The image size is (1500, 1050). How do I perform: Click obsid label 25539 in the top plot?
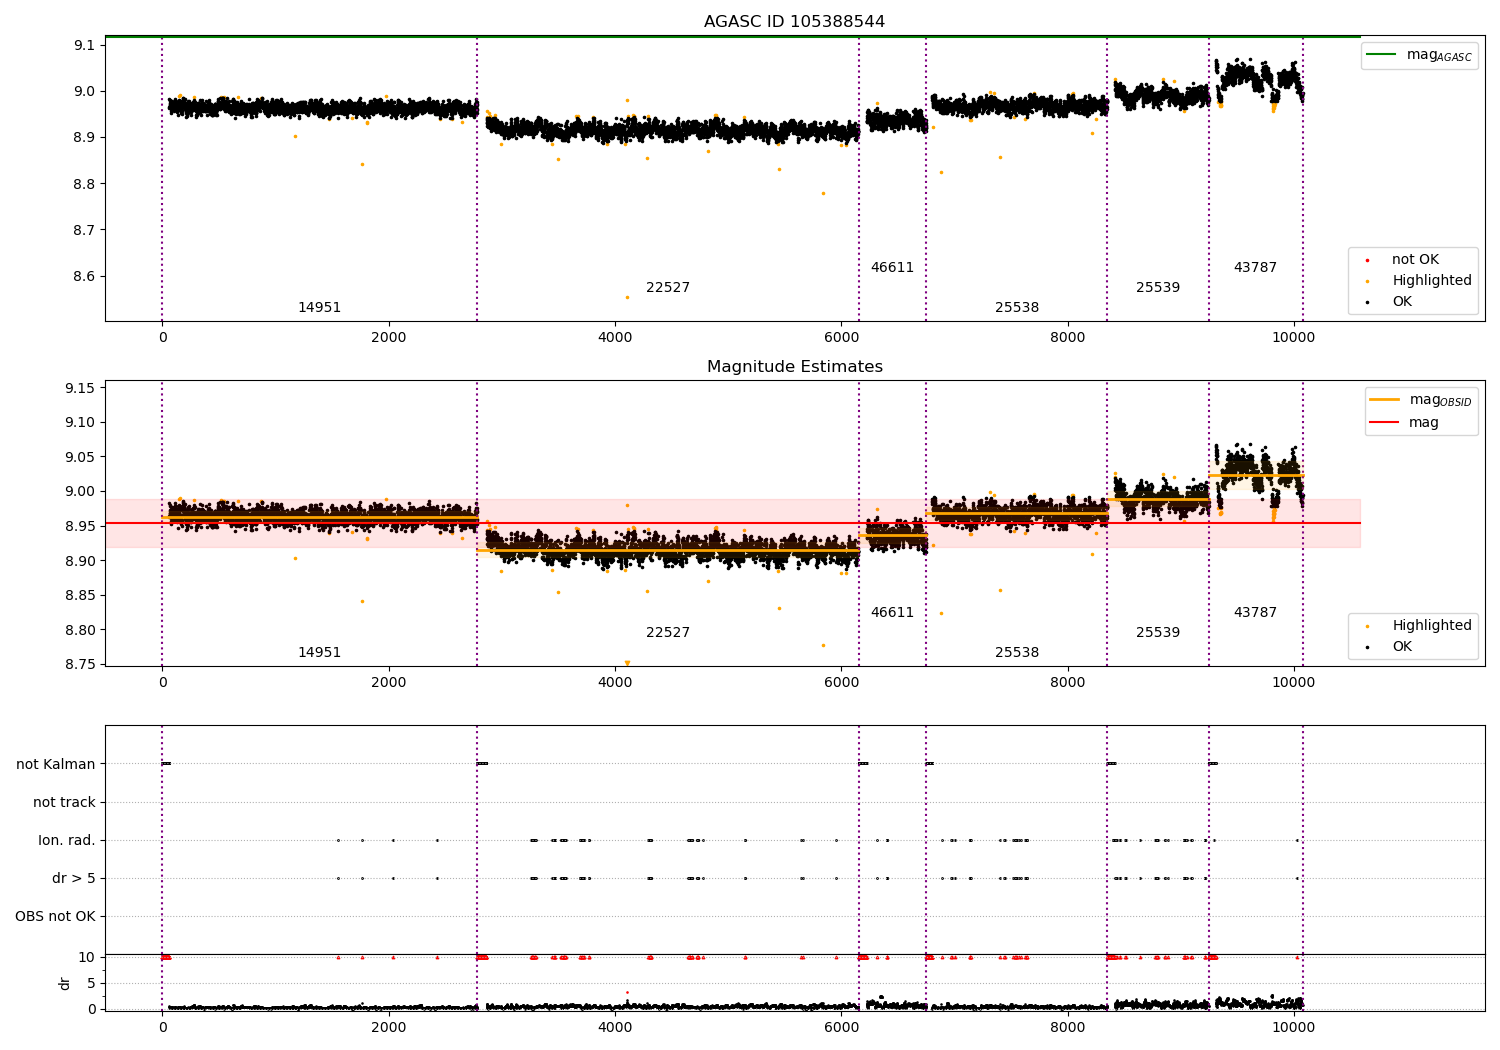coord(1158,288)
